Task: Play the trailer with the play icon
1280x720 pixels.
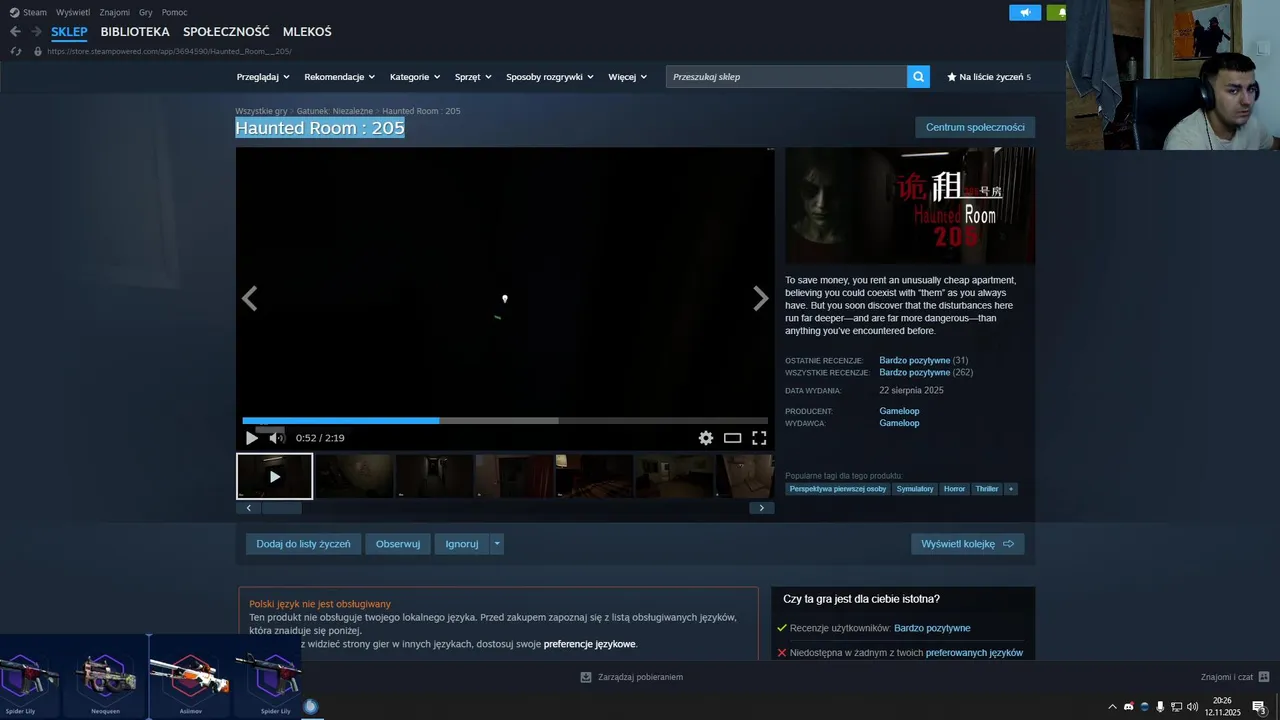Action: [x=252, y=438]
